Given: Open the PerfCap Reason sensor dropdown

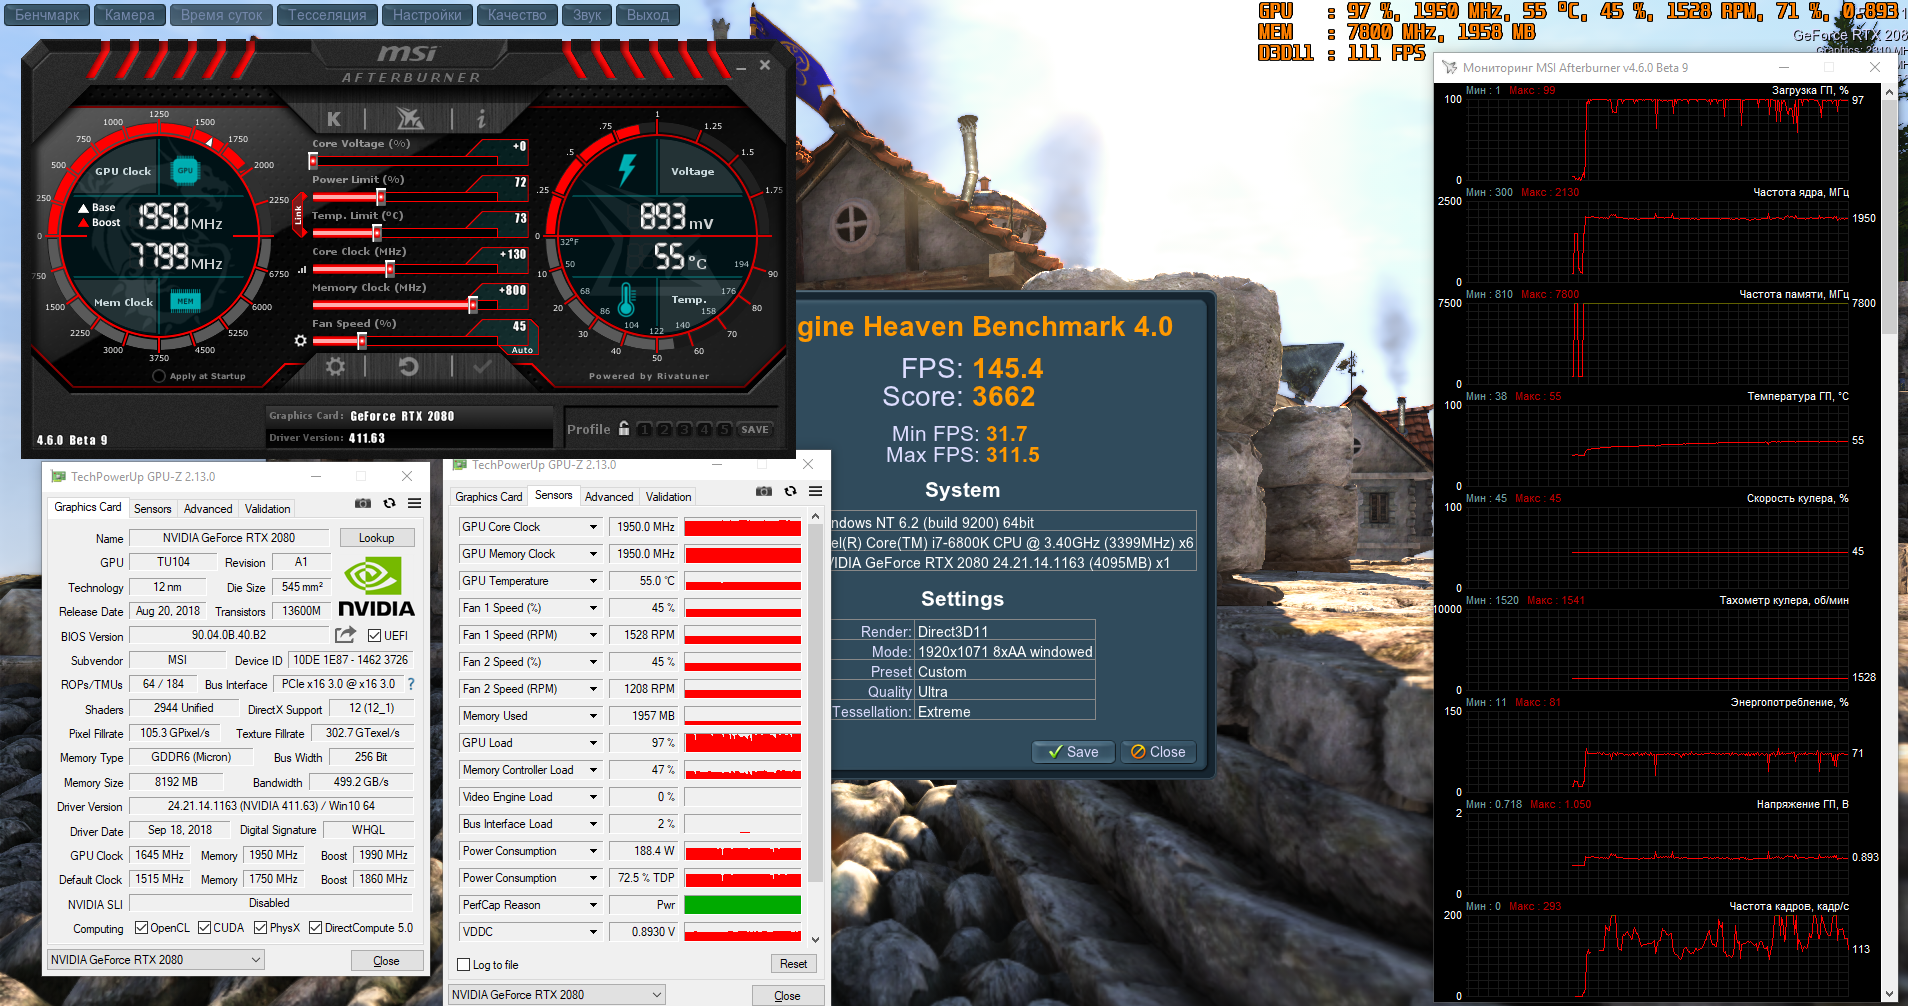Looking at the screenshot, I should pos(593,905).
